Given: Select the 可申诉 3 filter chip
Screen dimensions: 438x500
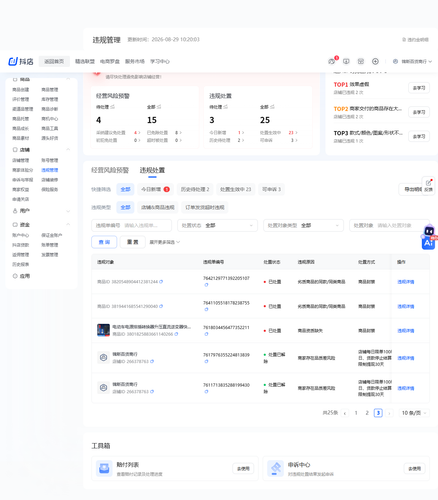Looking at the screenshot, I should [271, 189].
